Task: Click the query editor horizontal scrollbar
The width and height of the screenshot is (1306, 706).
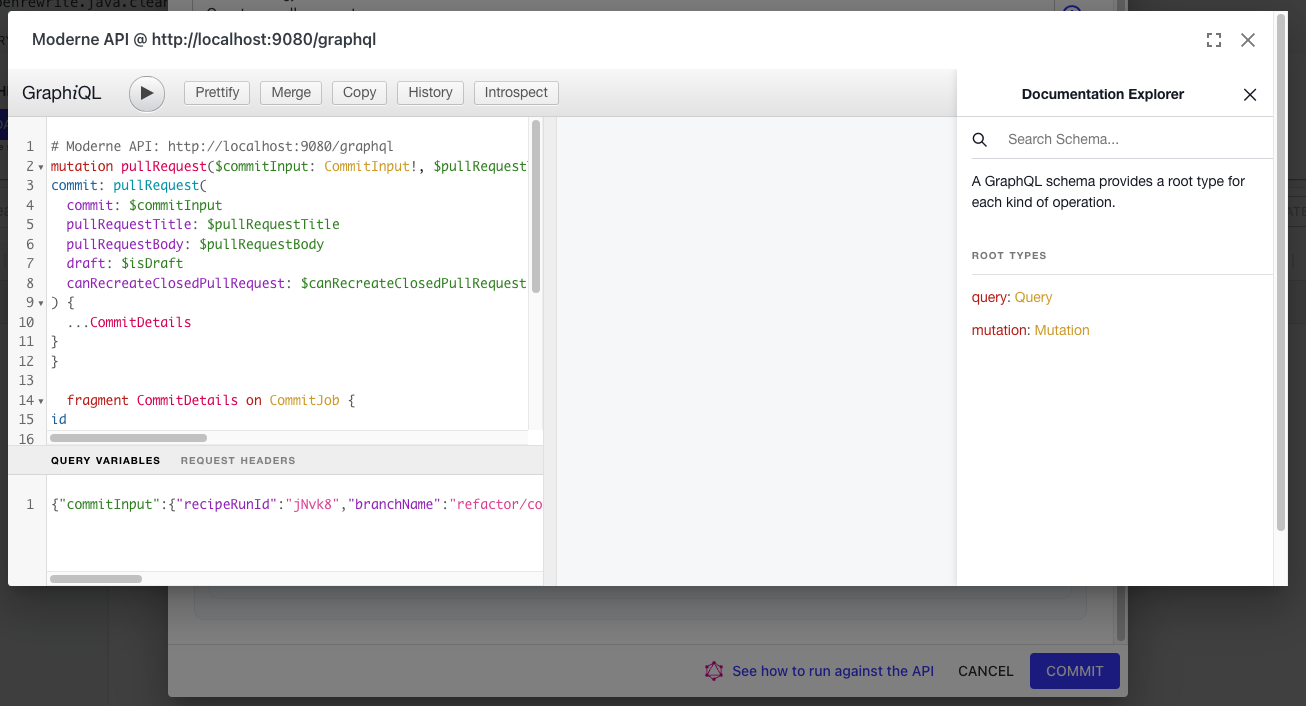Action: coord(128,438)
